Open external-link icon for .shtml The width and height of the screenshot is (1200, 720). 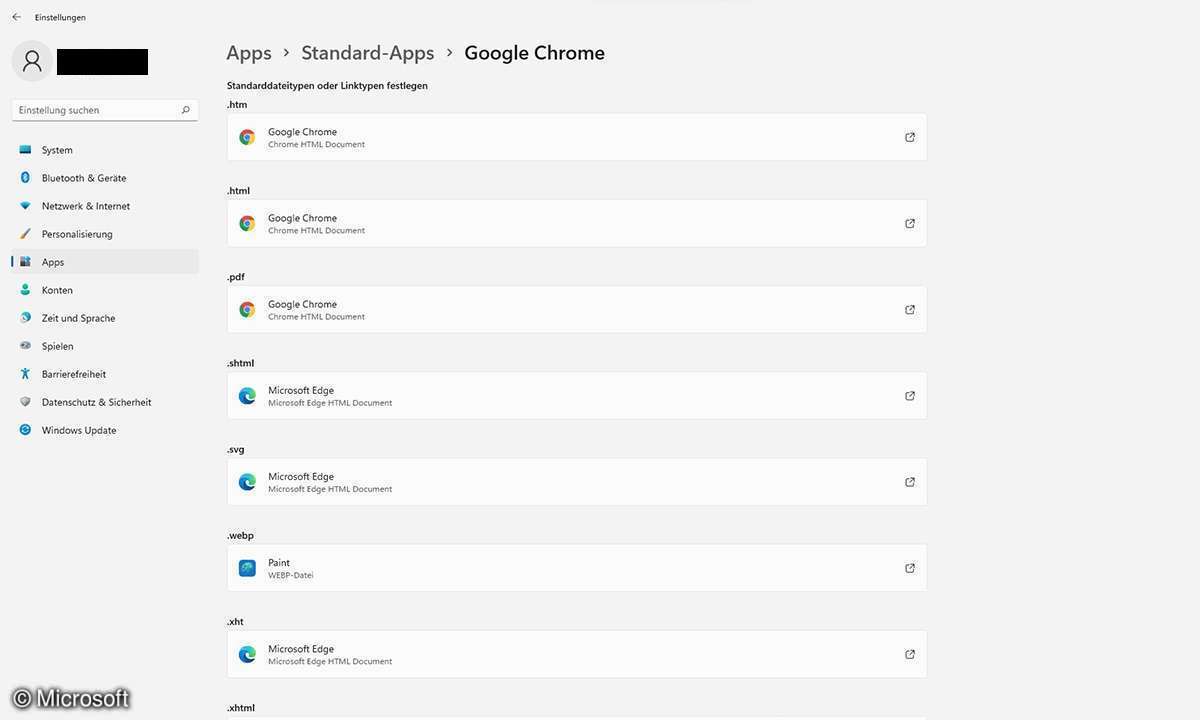tap(910, 396)
